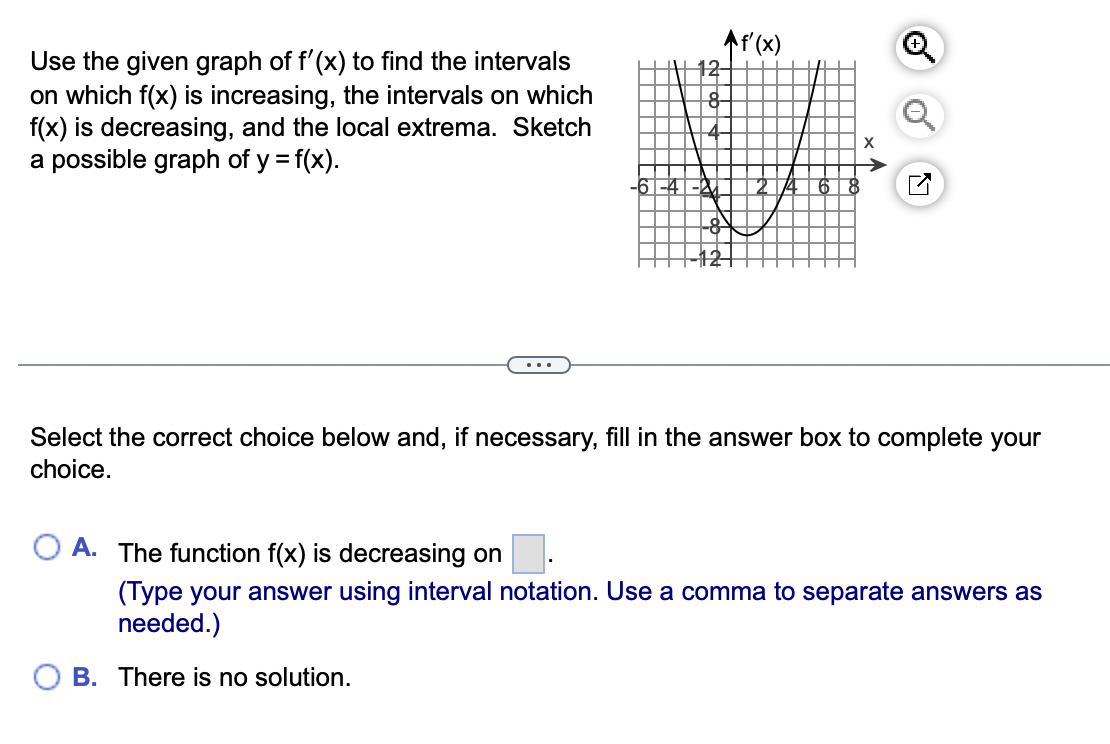Expand the collapsed section via the ellipsis control
Image resolution: width=1110 pixels, height=744 pixels.
pyautogui.click(x=540, y=365)
